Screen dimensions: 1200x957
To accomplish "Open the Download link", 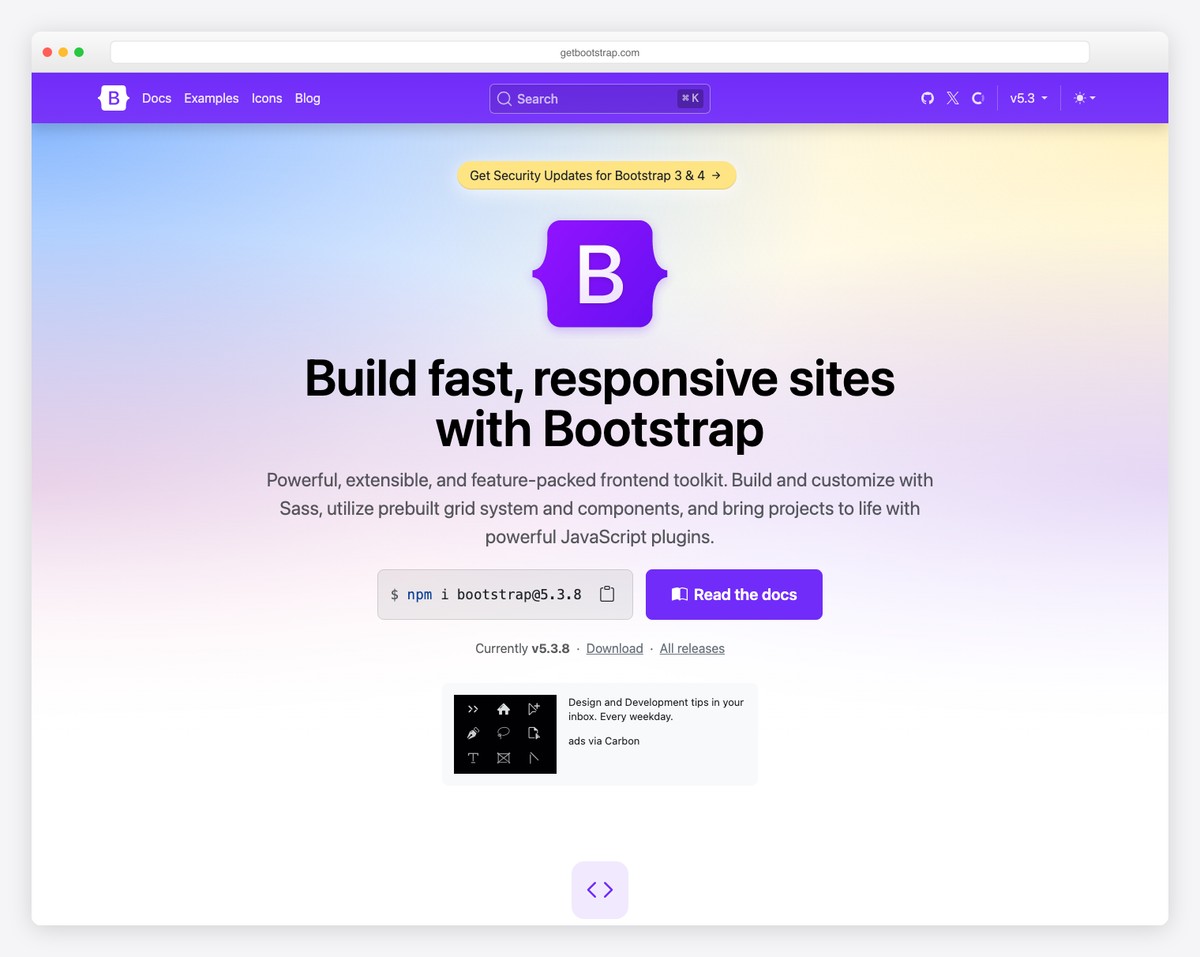I will point(614,648).
